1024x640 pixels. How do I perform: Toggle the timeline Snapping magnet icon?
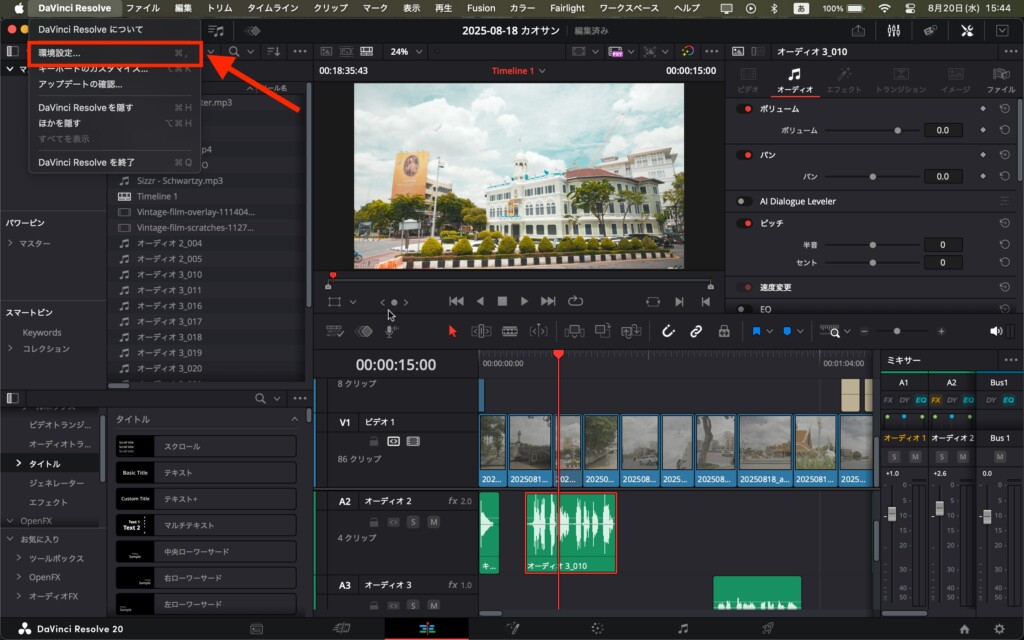click(x=668, y=331)
